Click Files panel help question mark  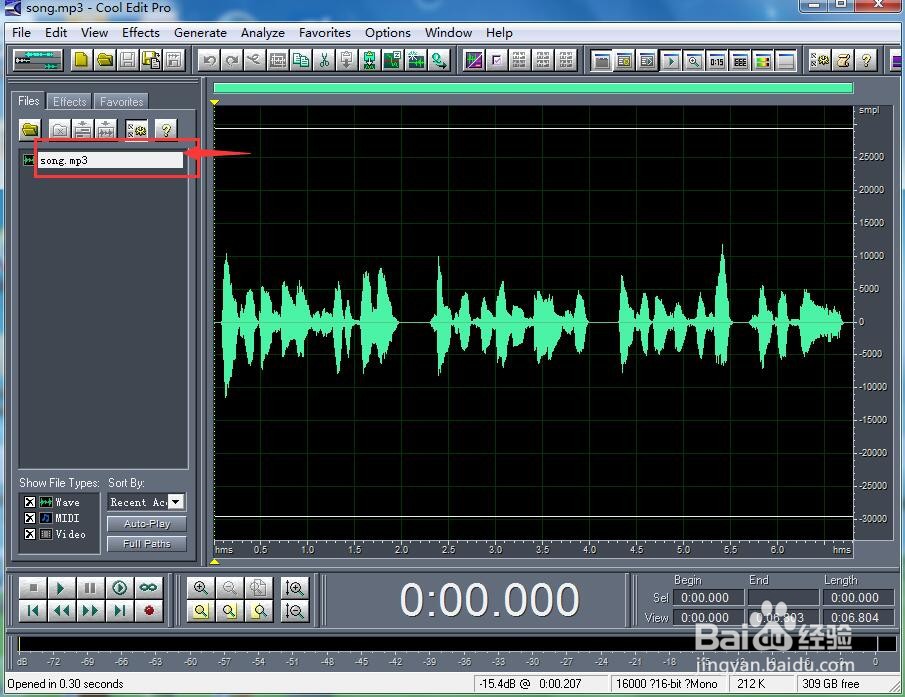(x=166, y=129)
